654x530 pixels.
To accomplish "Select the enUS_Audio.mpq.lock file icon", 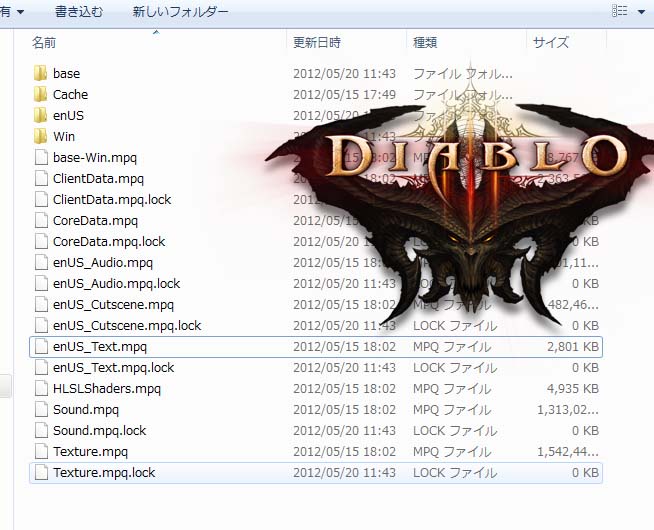I will [x=41, y=284].
